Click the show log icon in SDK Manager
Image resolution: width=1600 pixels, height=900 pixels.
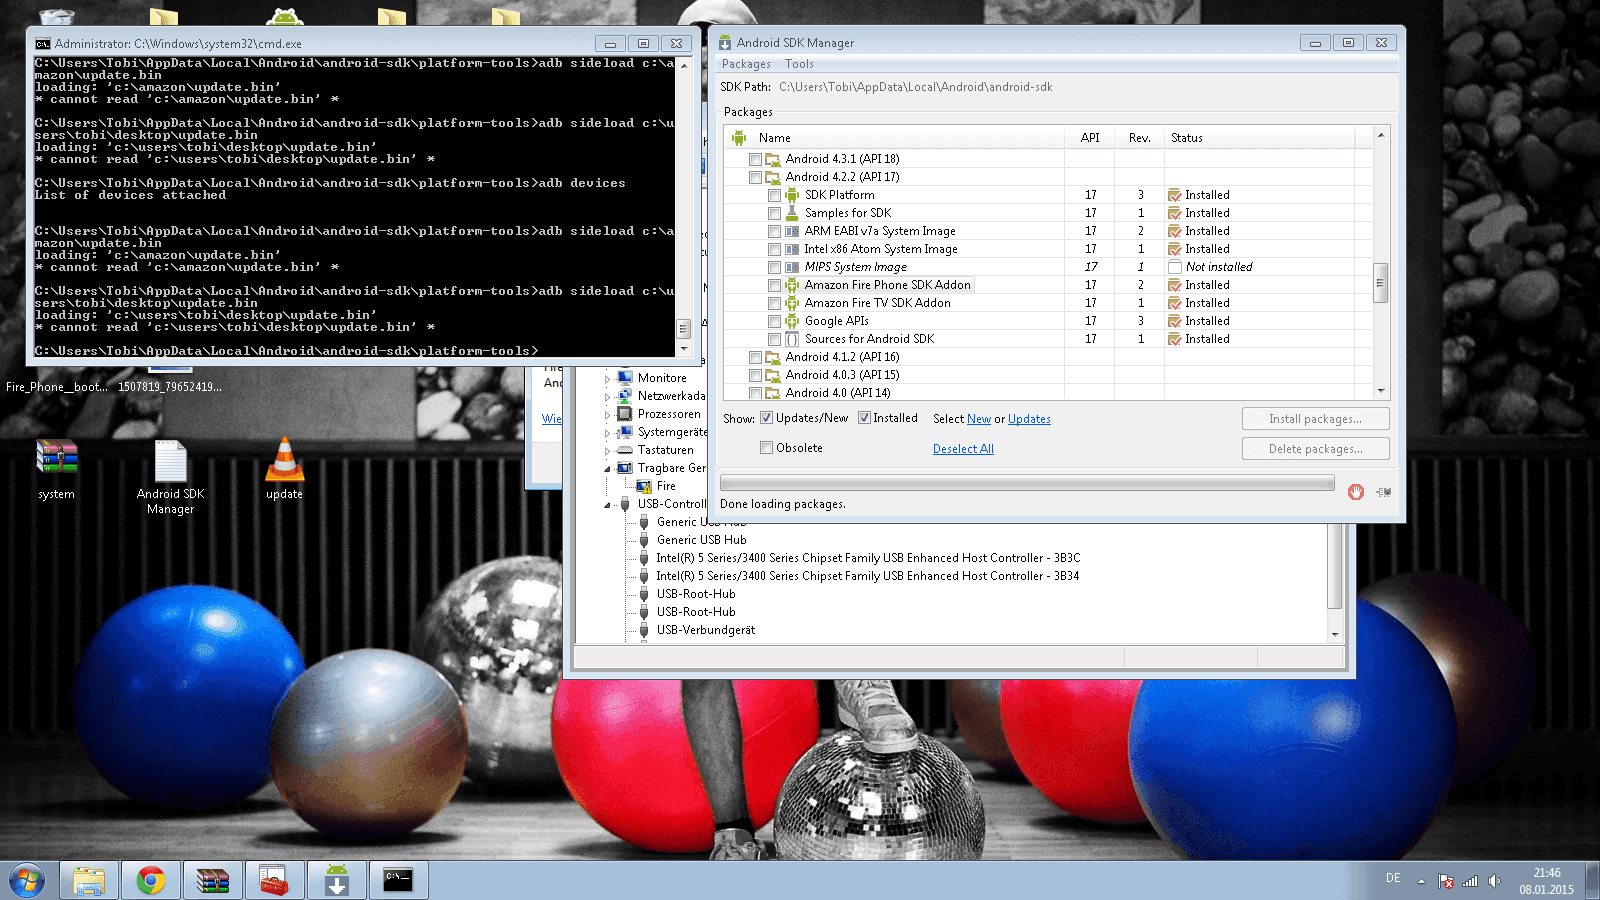tap(1384, 492)
